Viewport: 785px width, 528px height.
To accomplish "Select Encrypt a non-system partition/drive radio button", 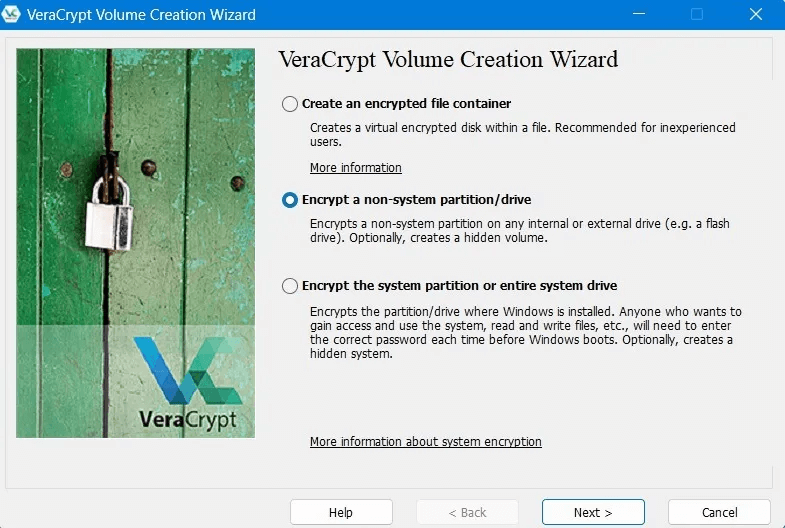I will tap(290, 200).
